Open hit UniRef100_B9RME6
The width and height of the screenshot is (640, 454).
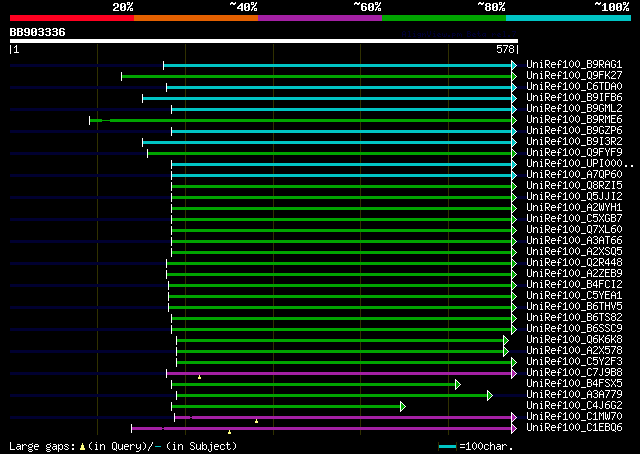coord(574,120)
